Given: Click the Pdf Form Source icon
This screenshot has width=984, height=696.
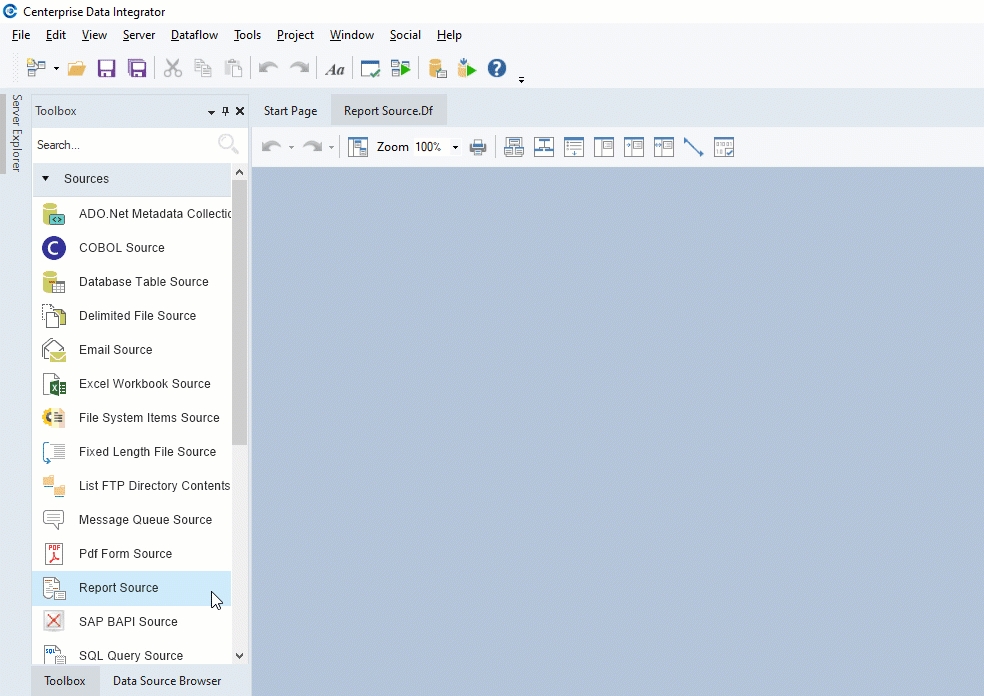Looking at the screenshot, I should 54,554.
